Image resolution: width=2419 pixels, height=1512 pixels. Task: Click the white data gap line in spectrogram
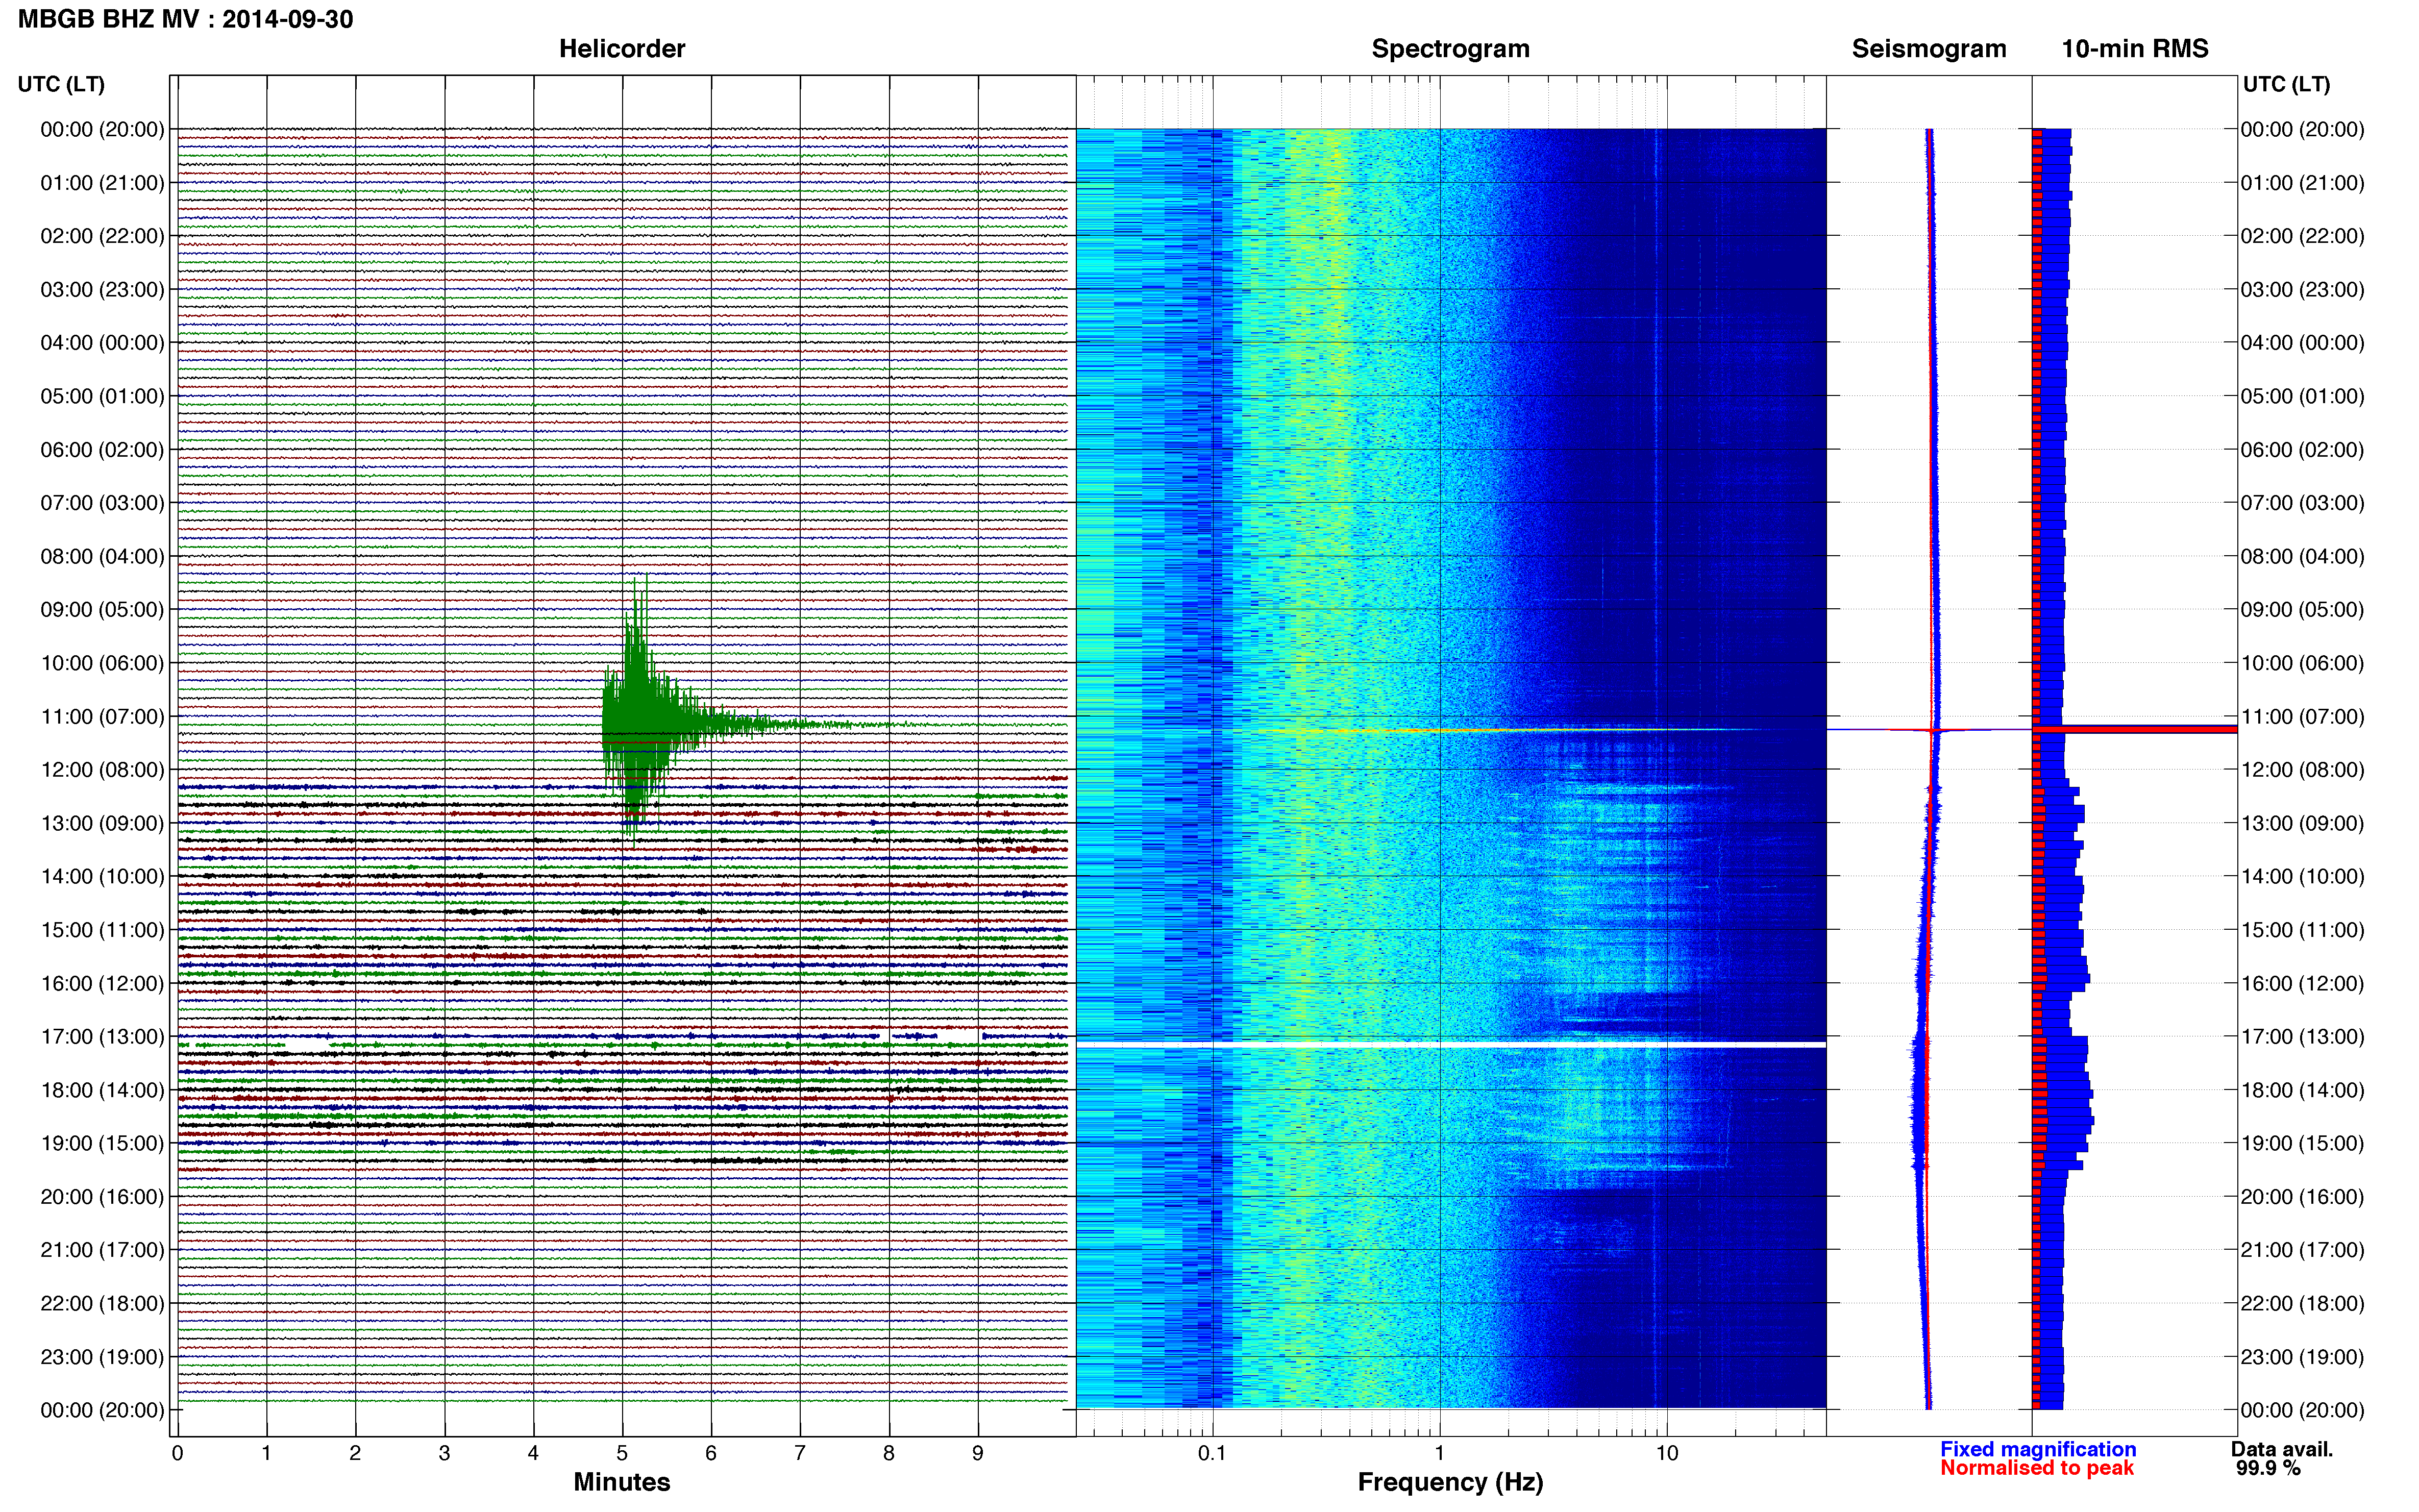(1451, 1044)
